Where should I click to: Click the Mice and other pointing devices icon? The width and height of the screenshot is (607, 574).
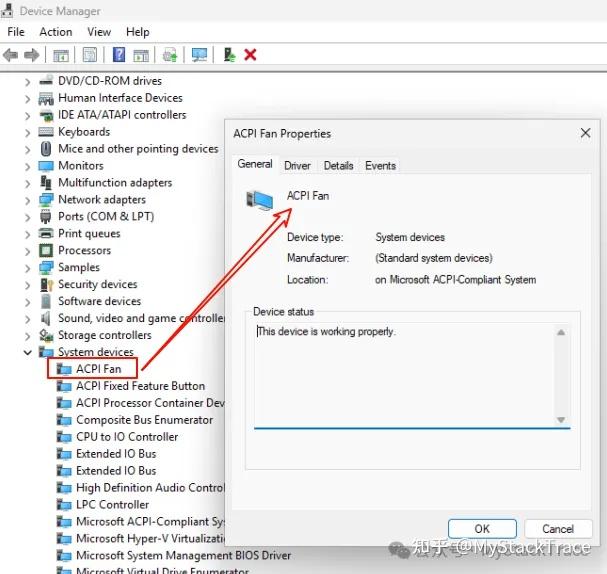(46, 149)
